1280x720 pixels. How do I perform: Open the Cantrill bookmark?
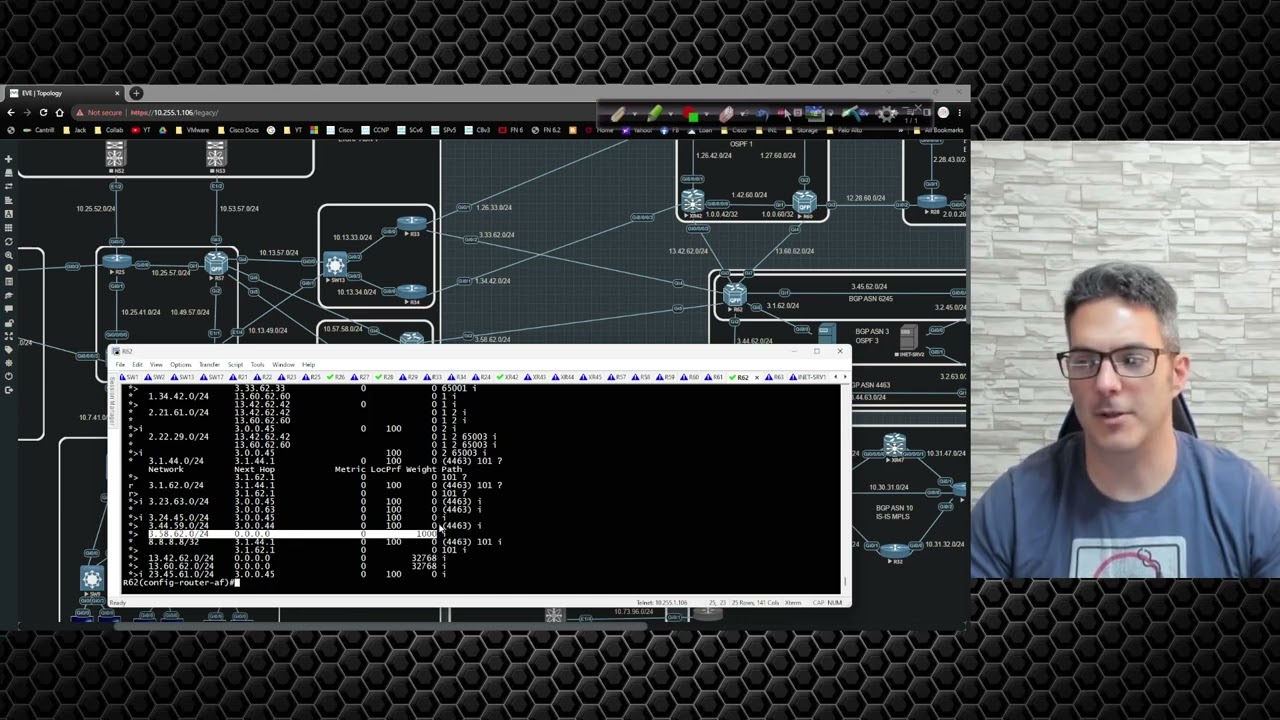click(x=39, y=130)
